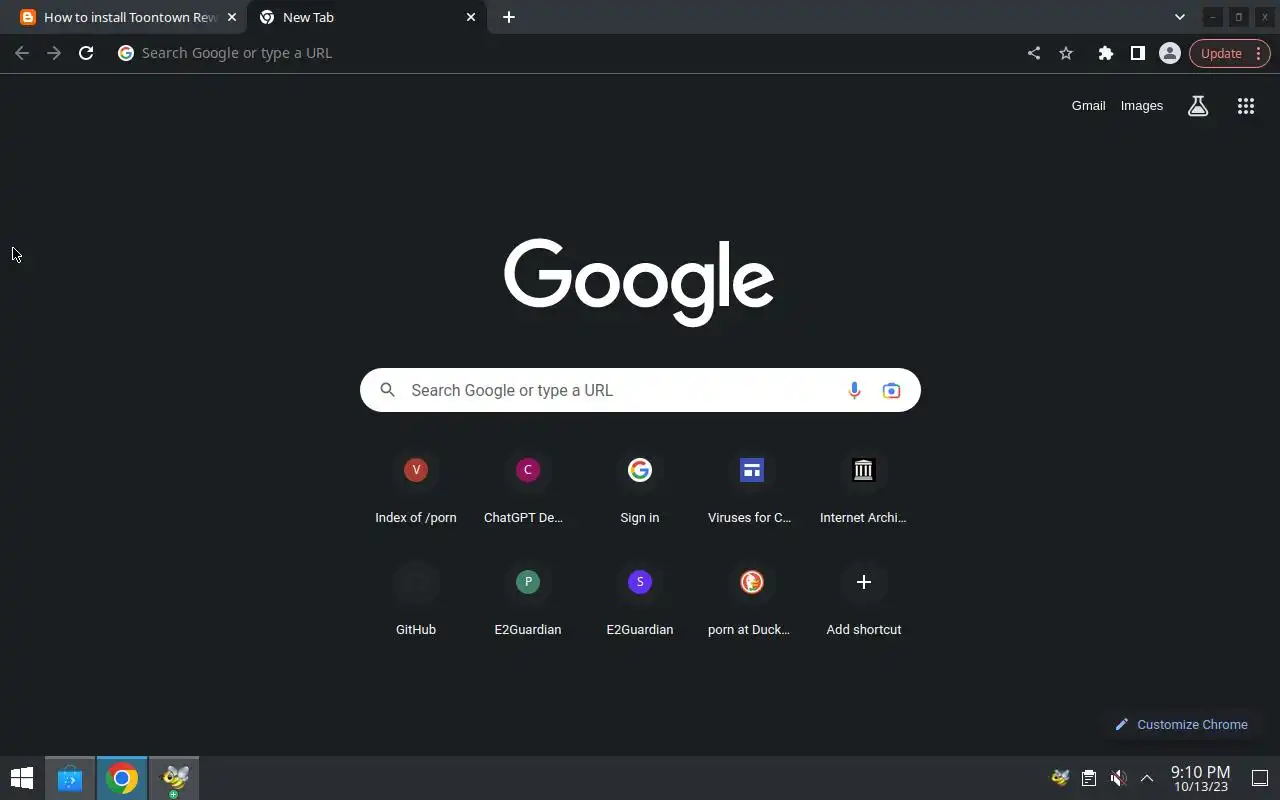This screenshot has width=1280, height=800.
Task: Toggle the side panel icon
Action: click(x=1137, y=53)
